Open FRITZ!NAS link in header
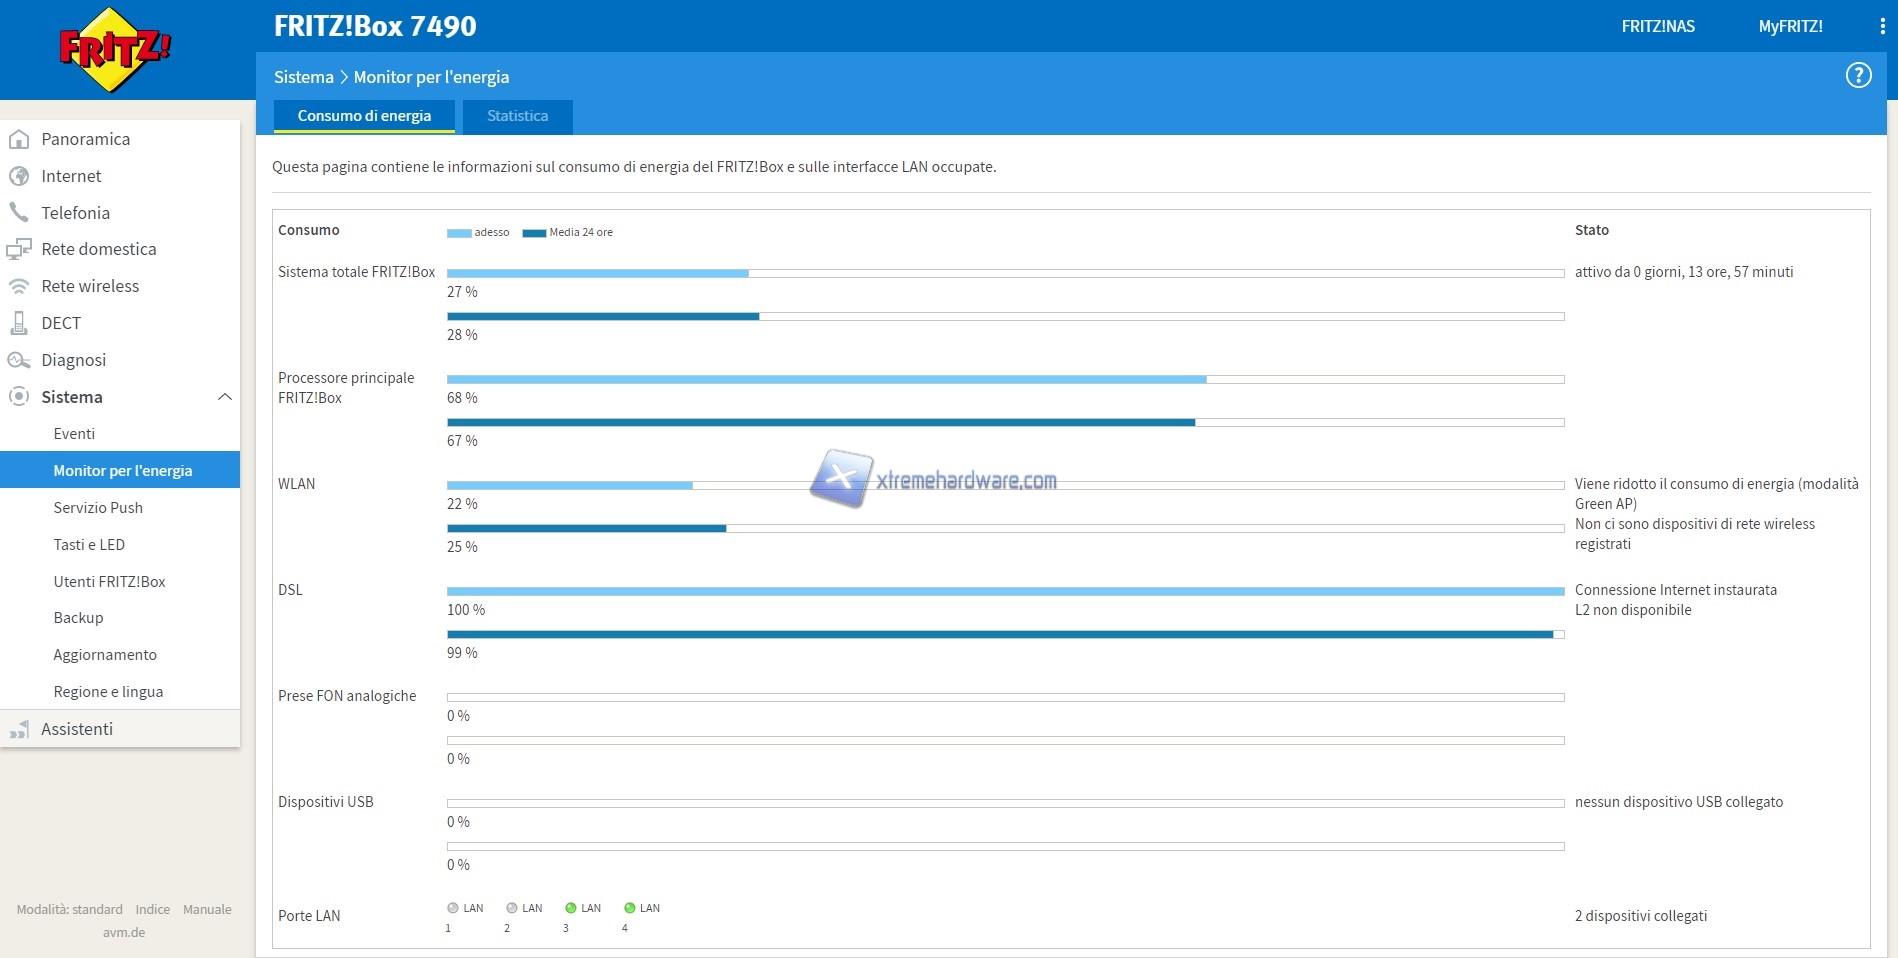The image size is (1898, 958). coord(1658,27)
